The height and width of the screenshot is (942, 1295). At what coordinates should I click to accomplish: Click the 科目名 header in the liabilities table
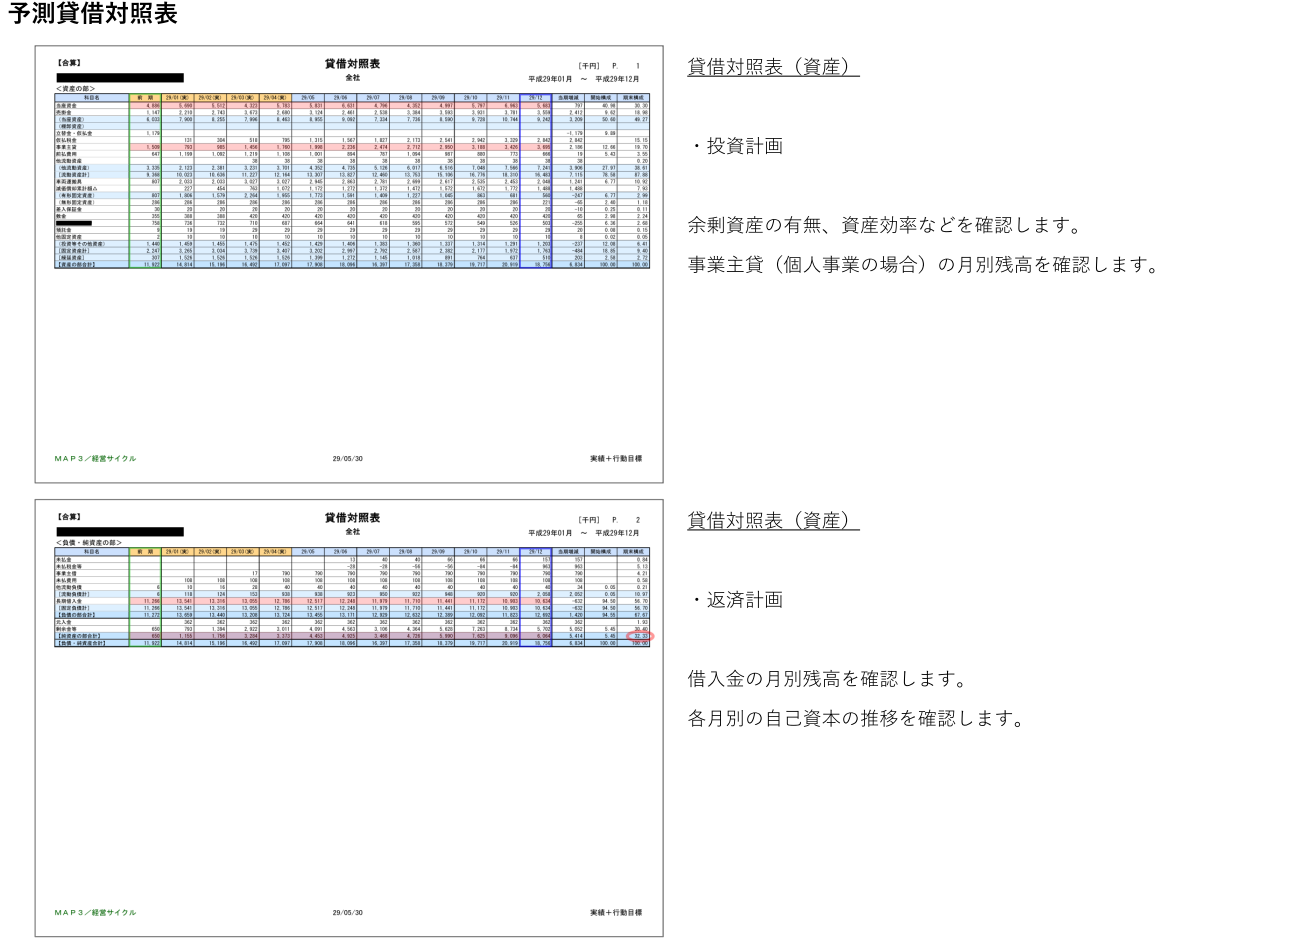pos(92,551)
